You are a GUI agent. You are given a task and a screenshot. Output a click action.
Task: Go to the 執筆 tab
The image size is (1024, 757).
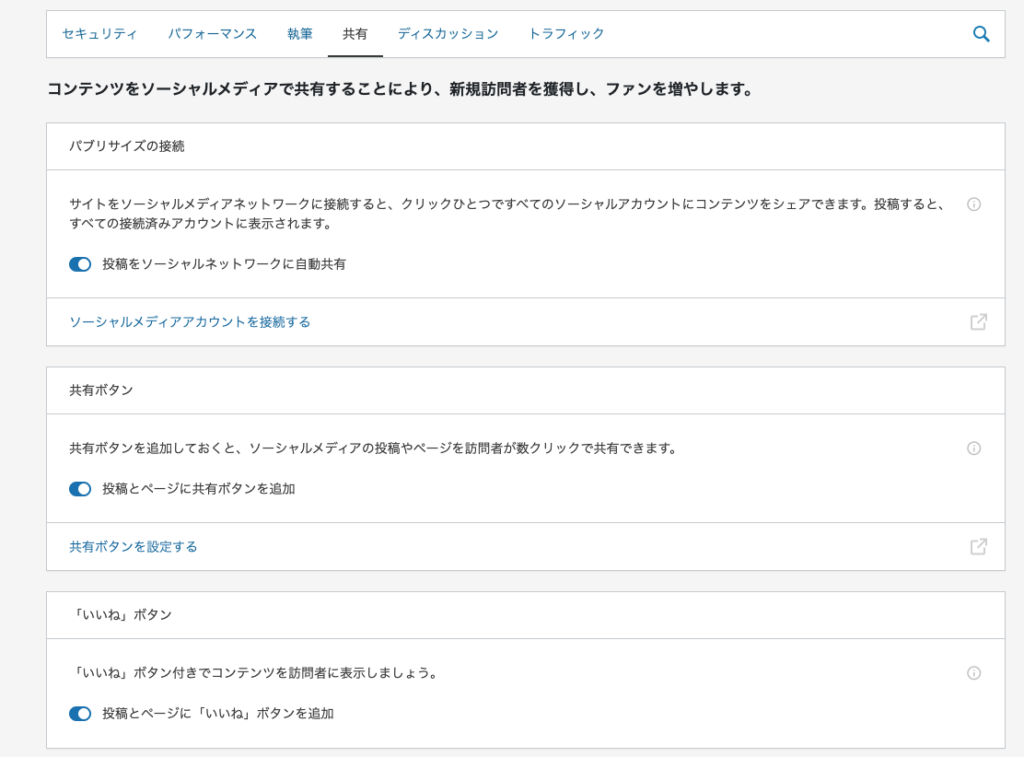click(x=300, y=34)
